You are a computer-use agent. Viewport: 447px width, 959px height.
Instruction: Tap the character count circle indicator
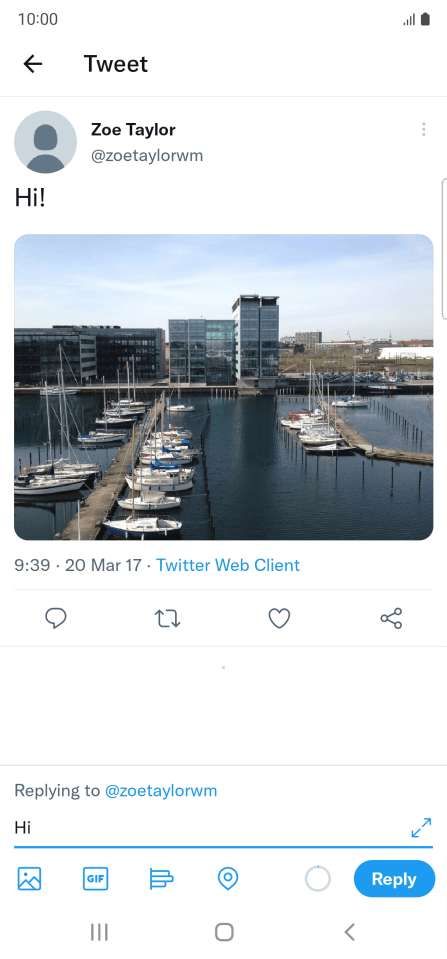click(318, 879)
